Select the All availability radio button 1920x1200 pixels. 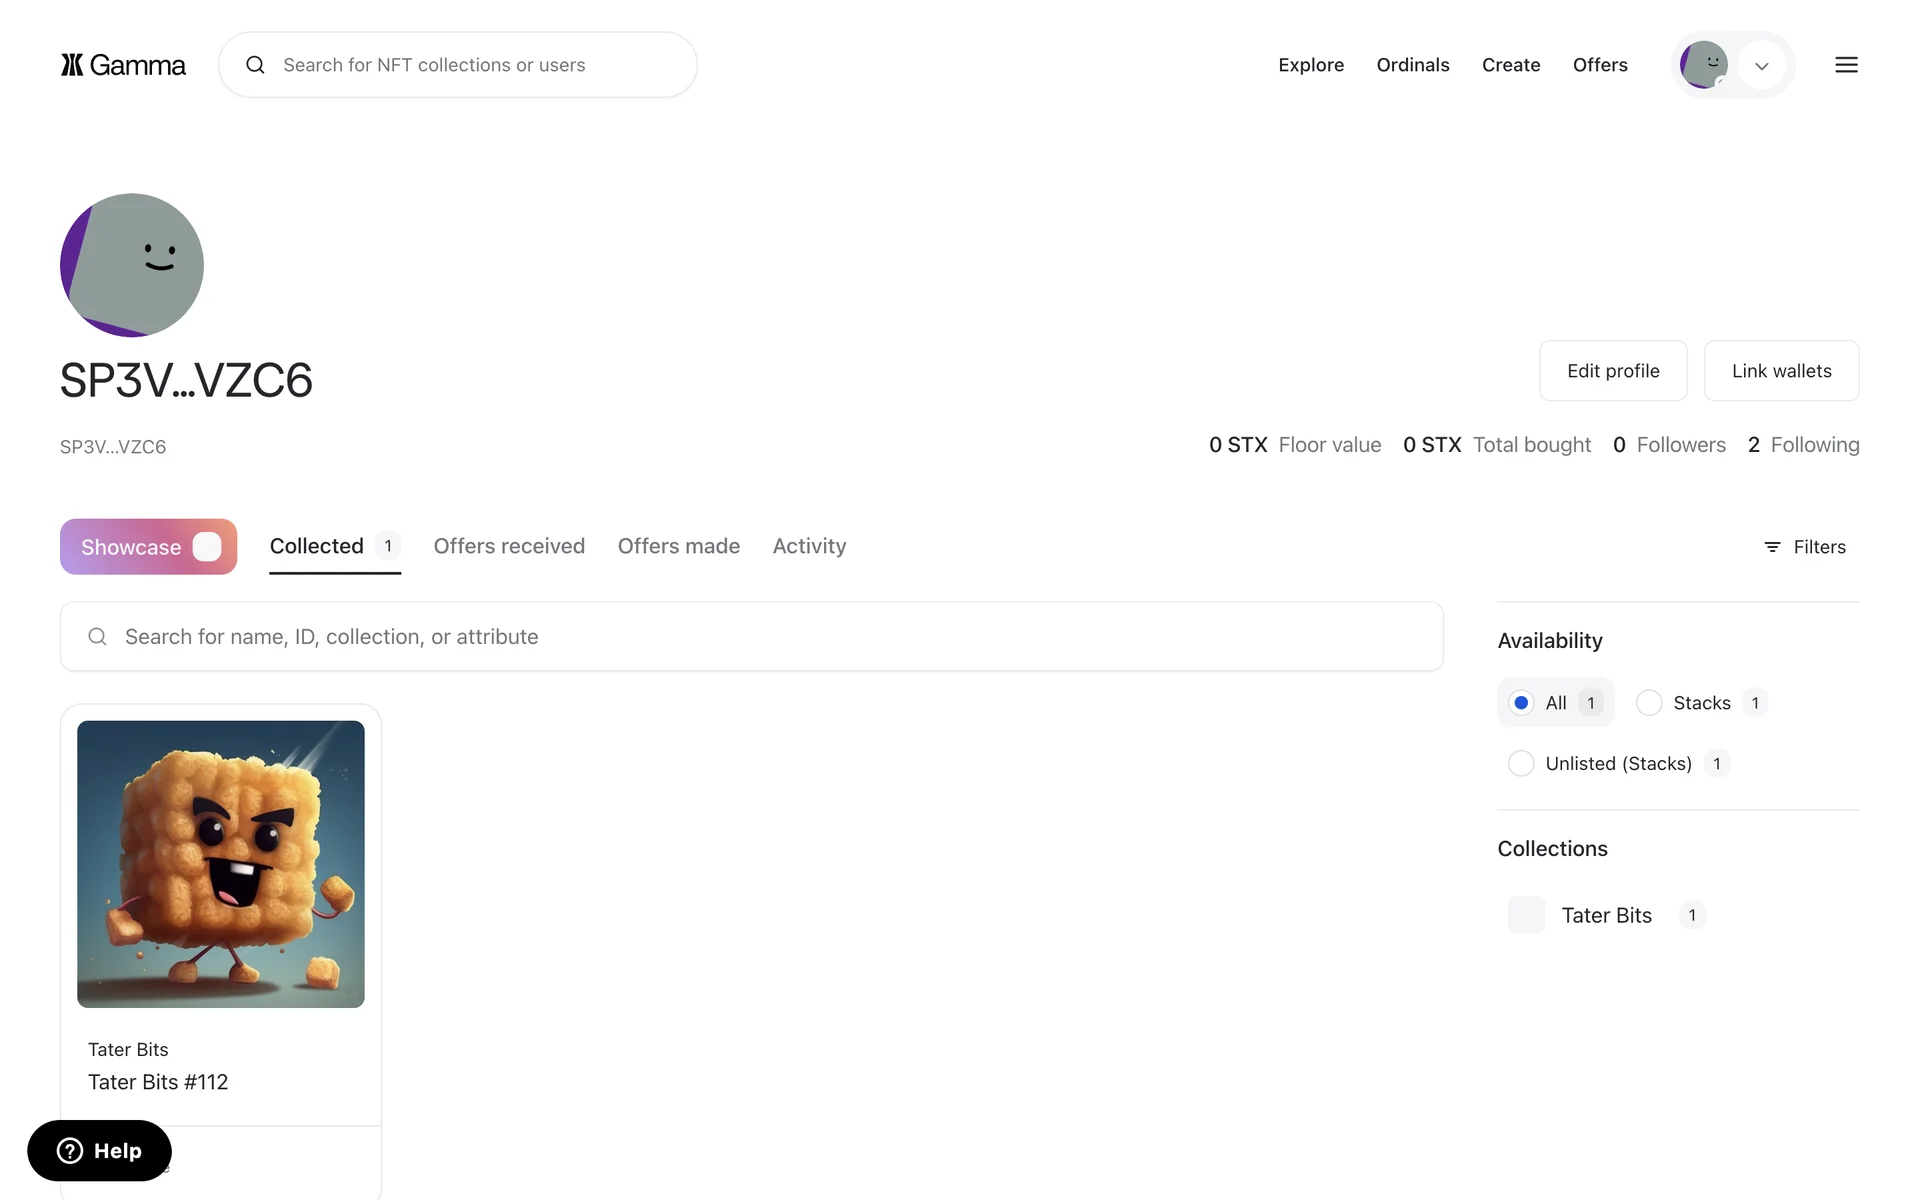tap(1521, 703)
